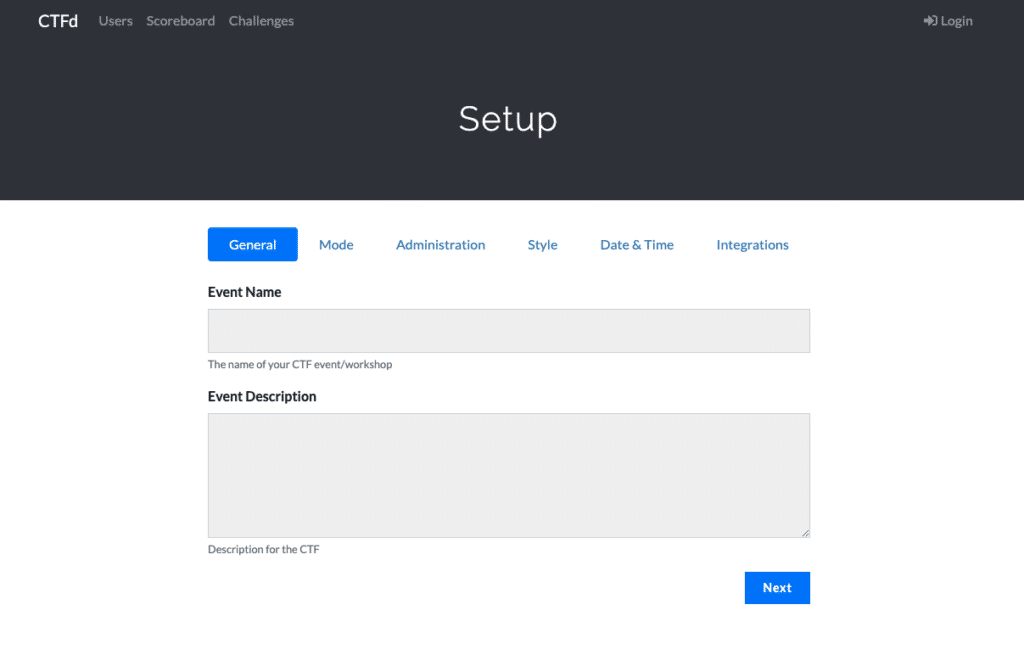Open the Scoreboard page
This screenshot has height=655, width=1024.
[180, 20]
